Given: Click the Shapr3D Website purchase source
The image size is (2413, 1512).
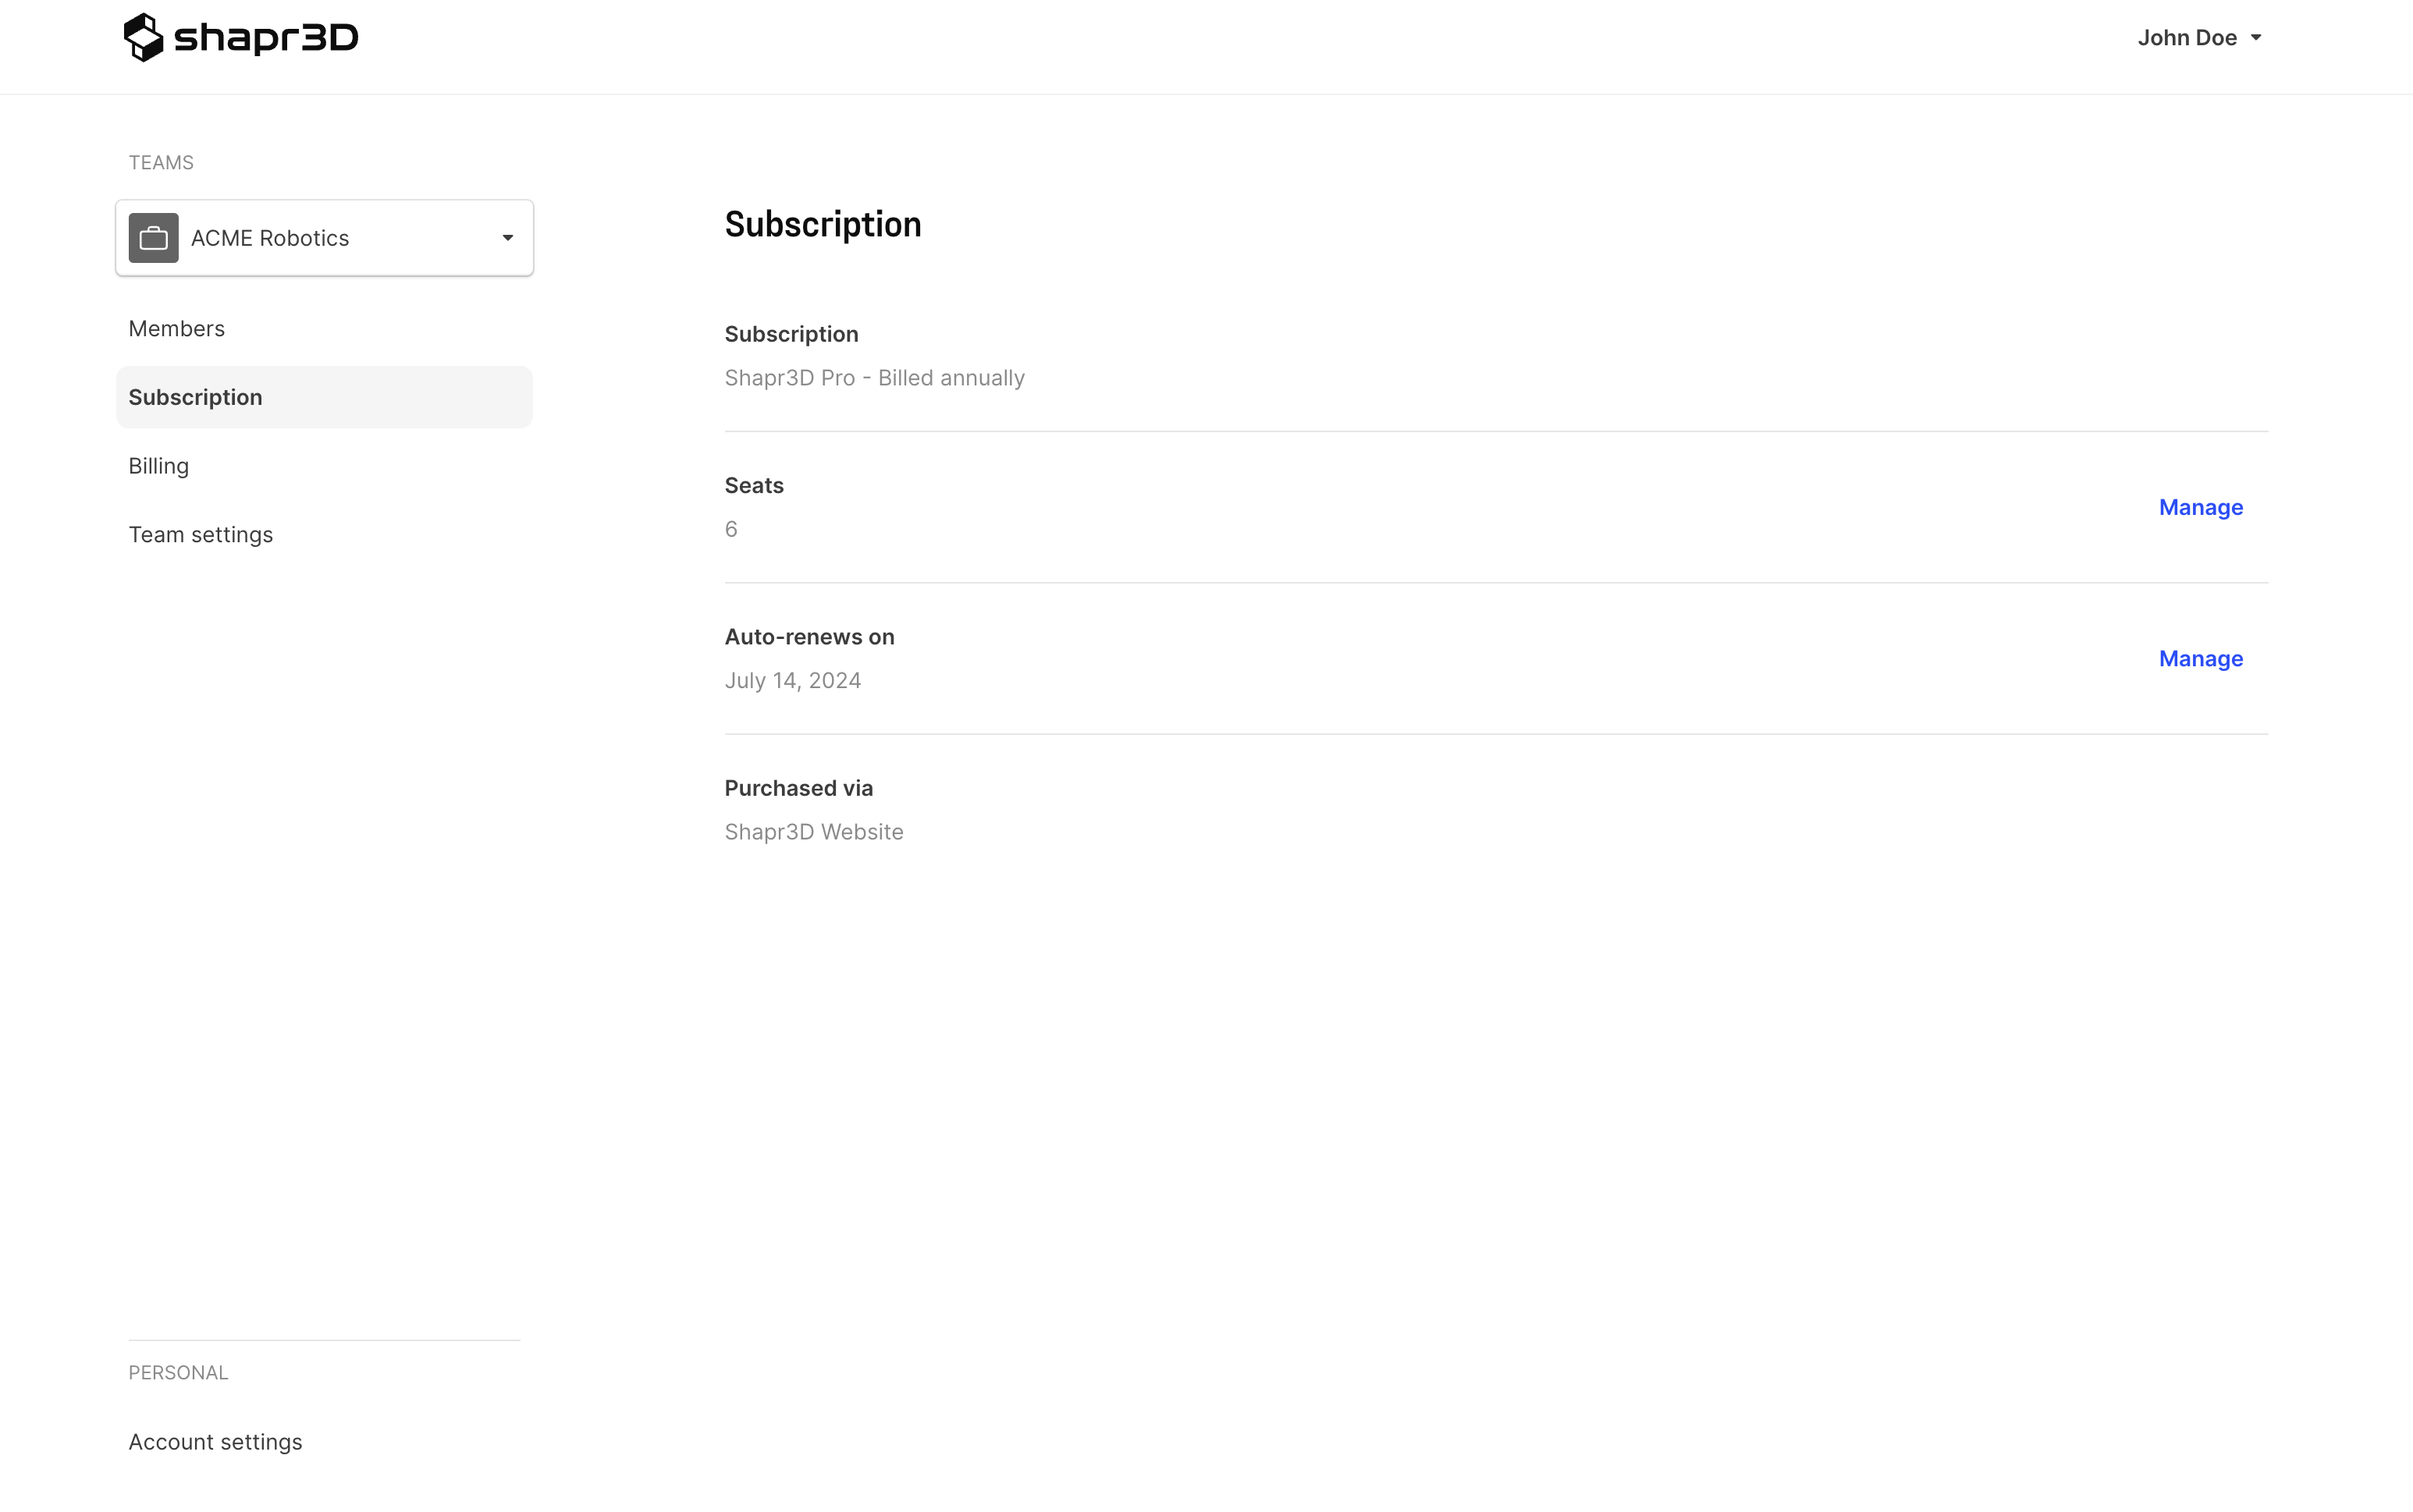Looking at the screenshot, I should [813, 831].
